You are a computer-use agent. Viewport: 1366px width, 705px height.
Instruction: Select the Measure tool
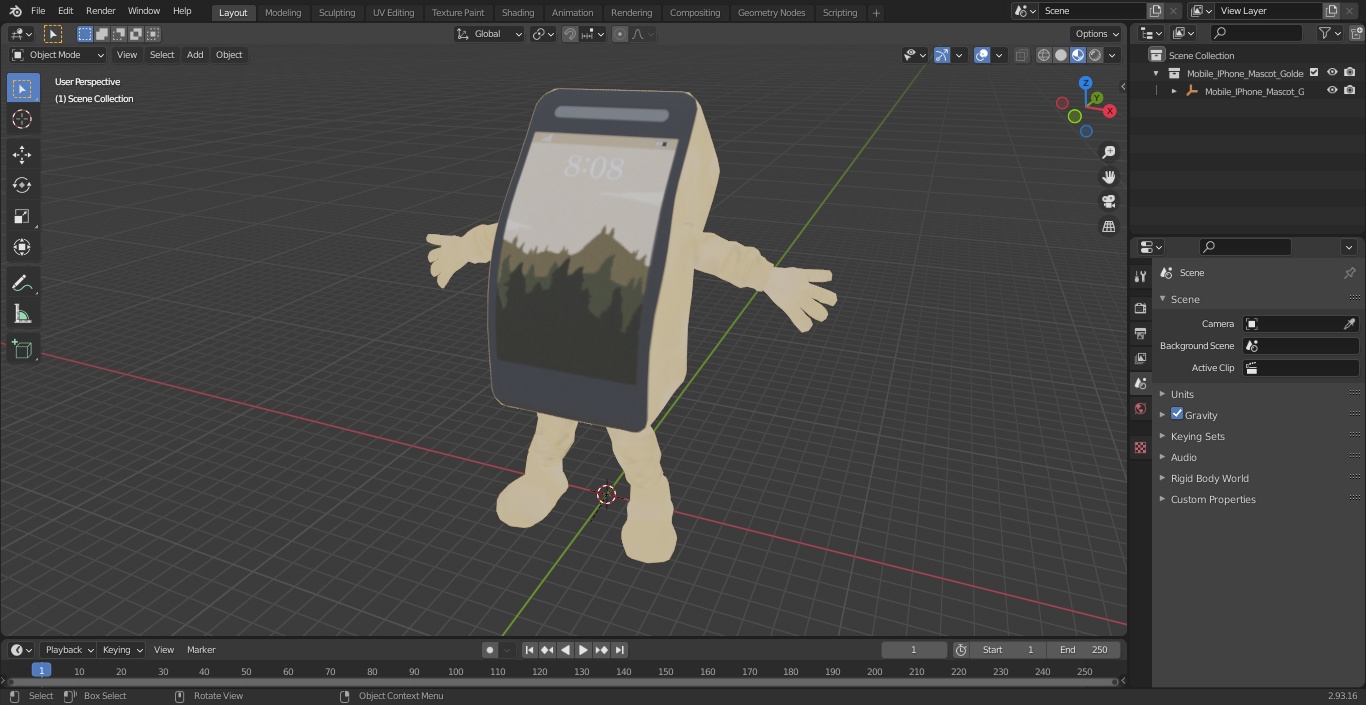pos(22,314)
